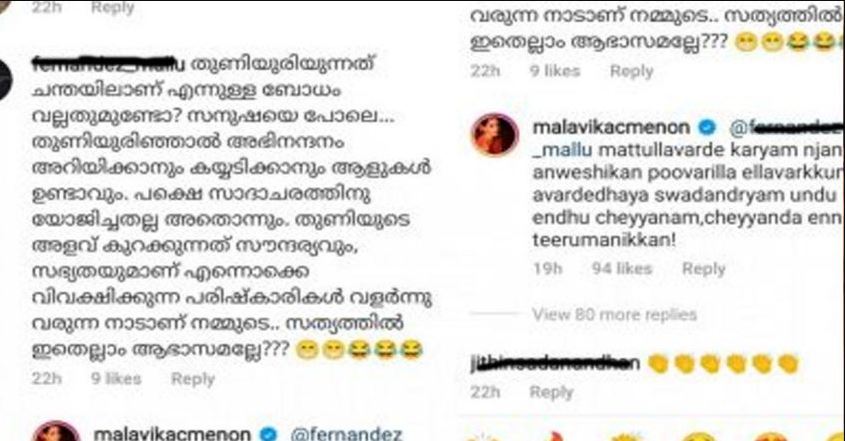Open the 94 likes count
This screenshot has height=441, width=845.
(621, 268)
